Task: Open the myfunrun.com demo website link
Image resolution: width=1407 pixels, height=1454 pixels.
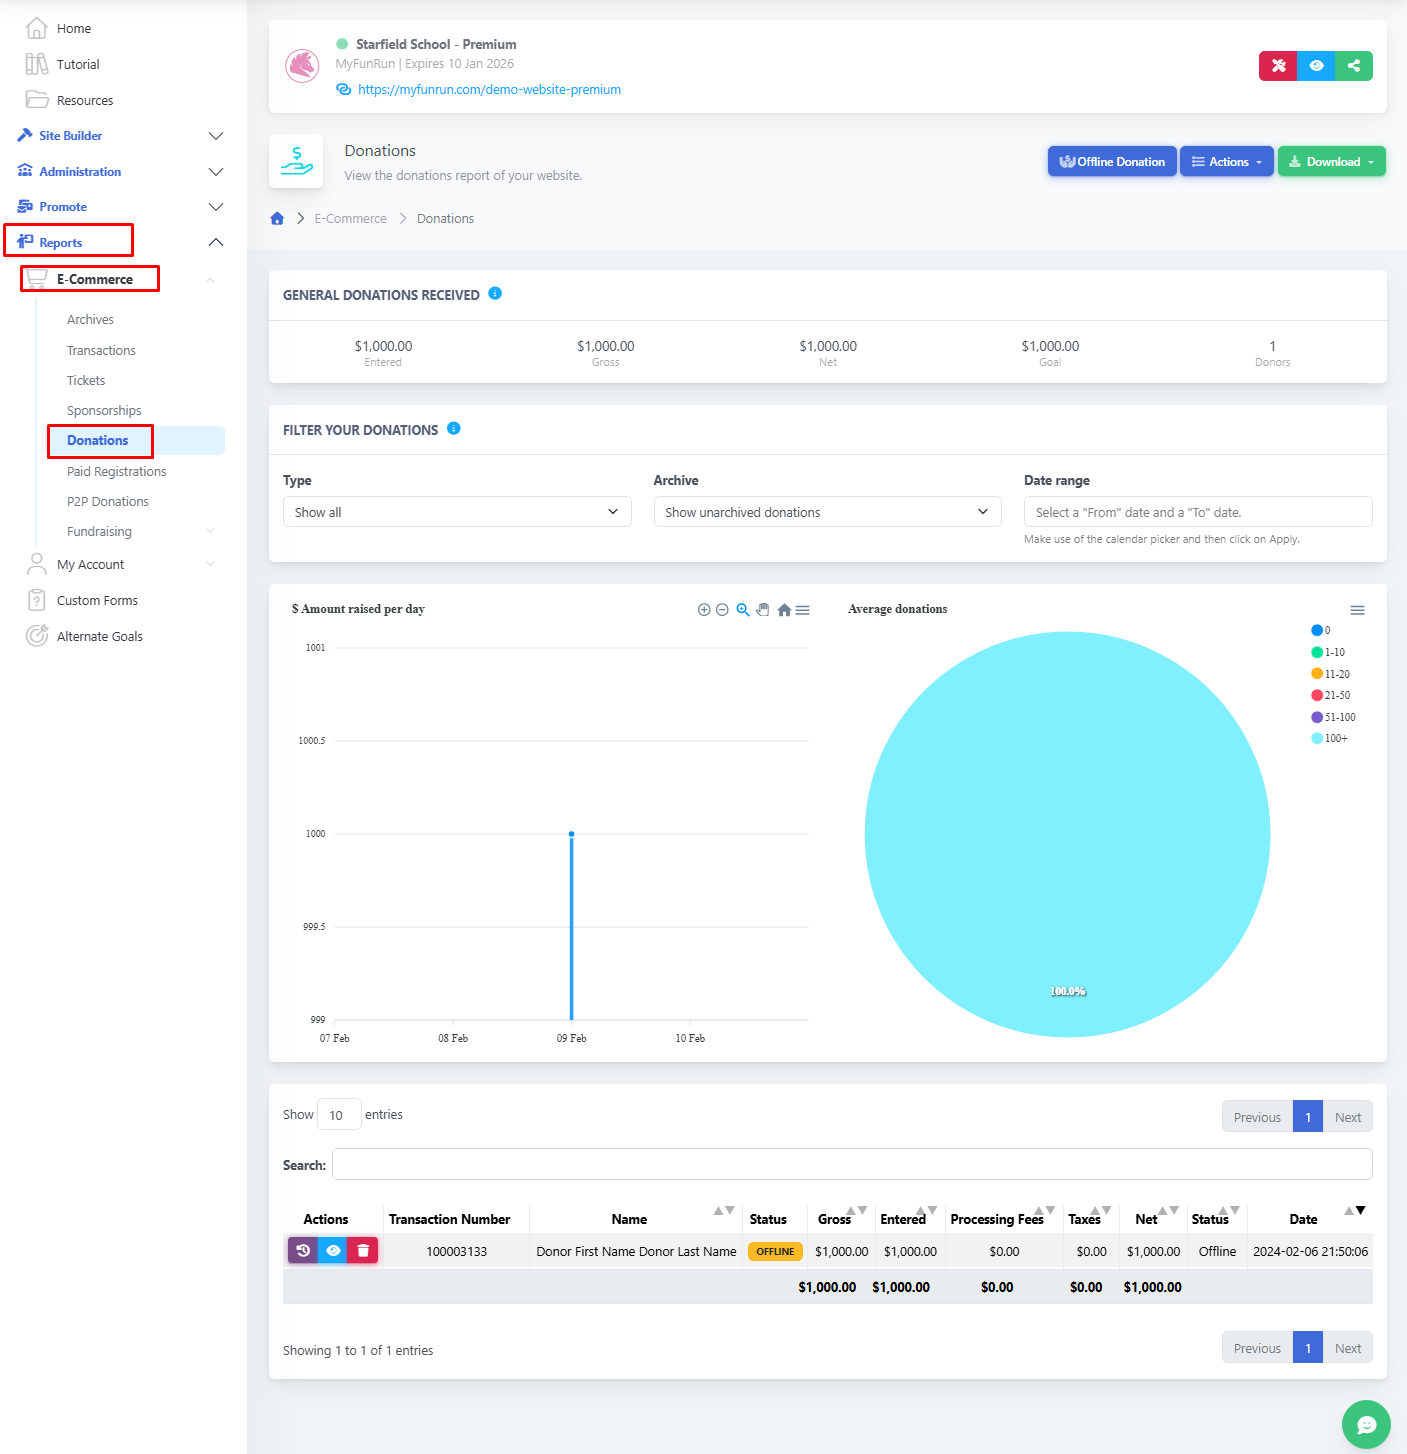Action: [489, 89]
